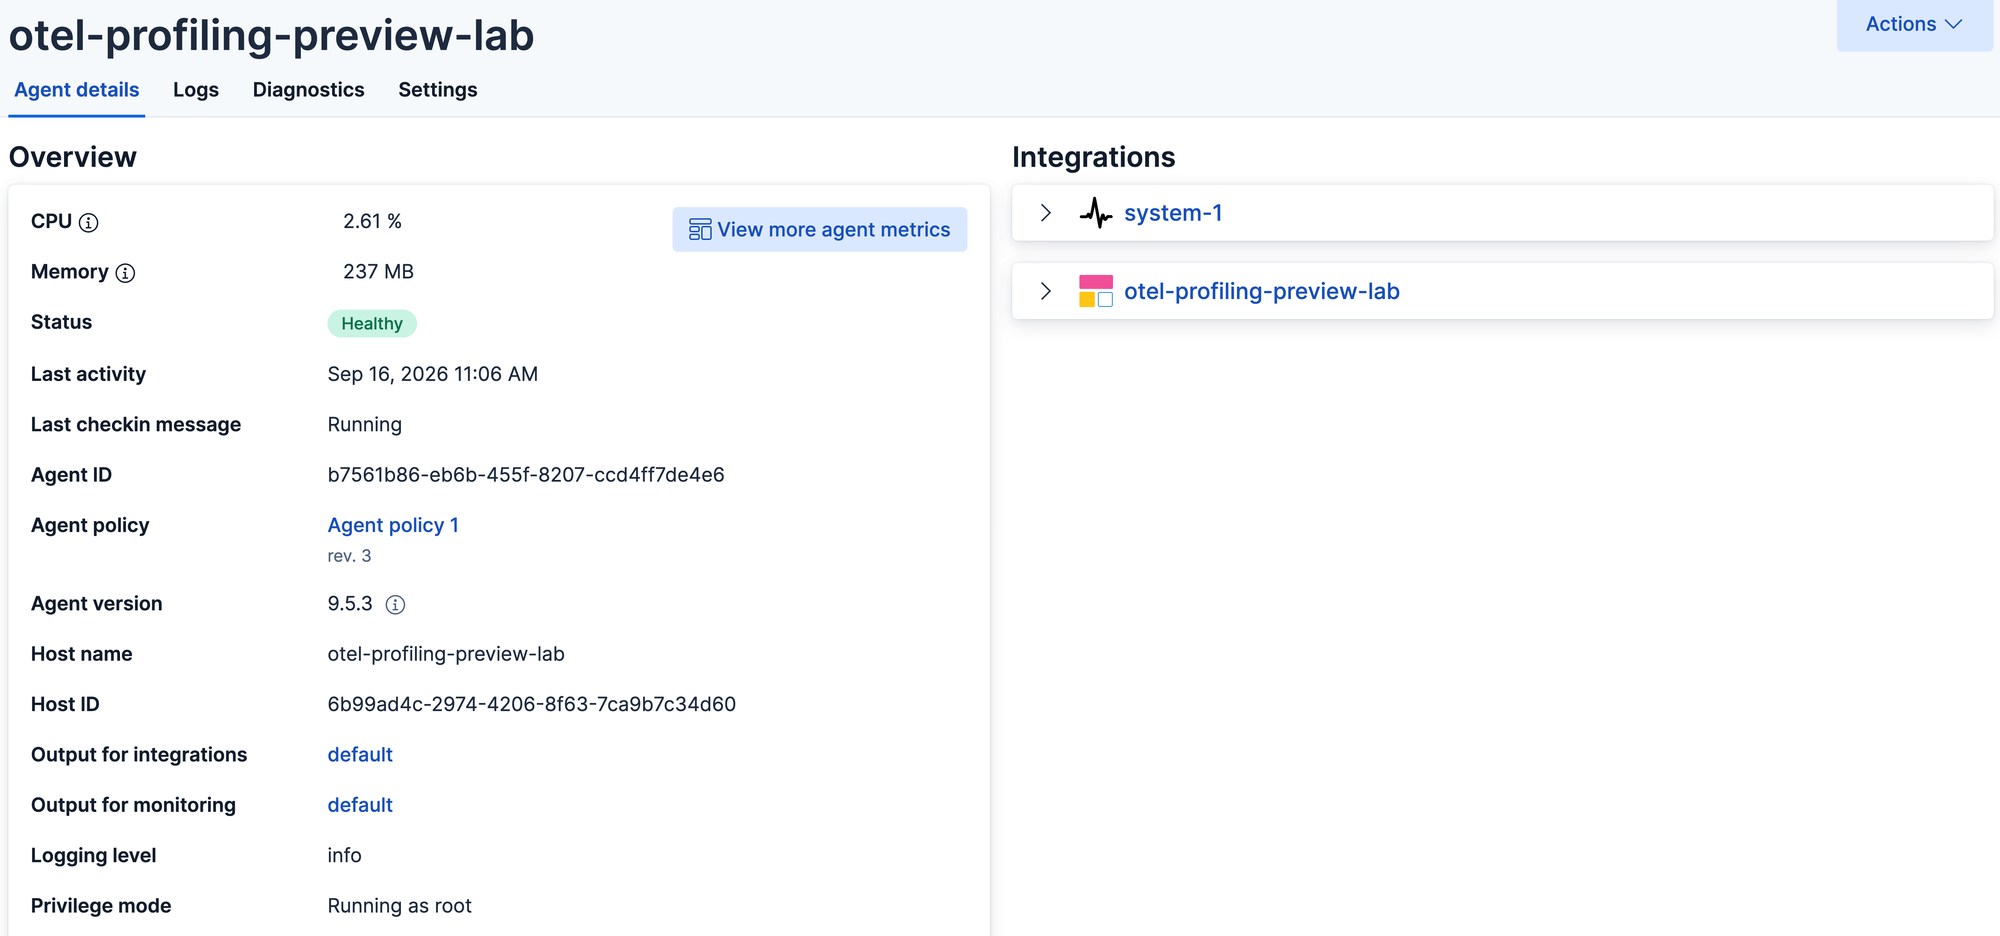Viewport: 2000px width, 936px height.
Task: Click the Last activity label
Action: [88, 374]
